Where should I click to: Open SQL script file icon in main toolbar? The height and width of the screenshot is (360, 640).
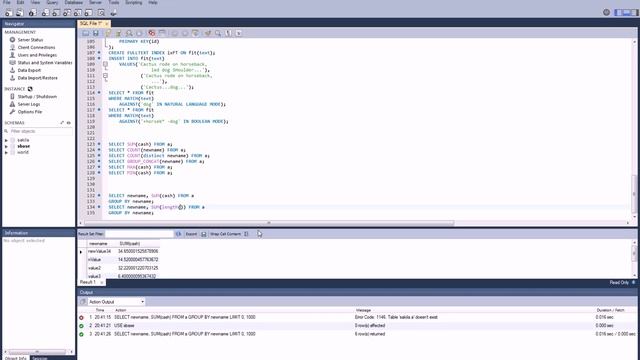[x=19, y=13]
